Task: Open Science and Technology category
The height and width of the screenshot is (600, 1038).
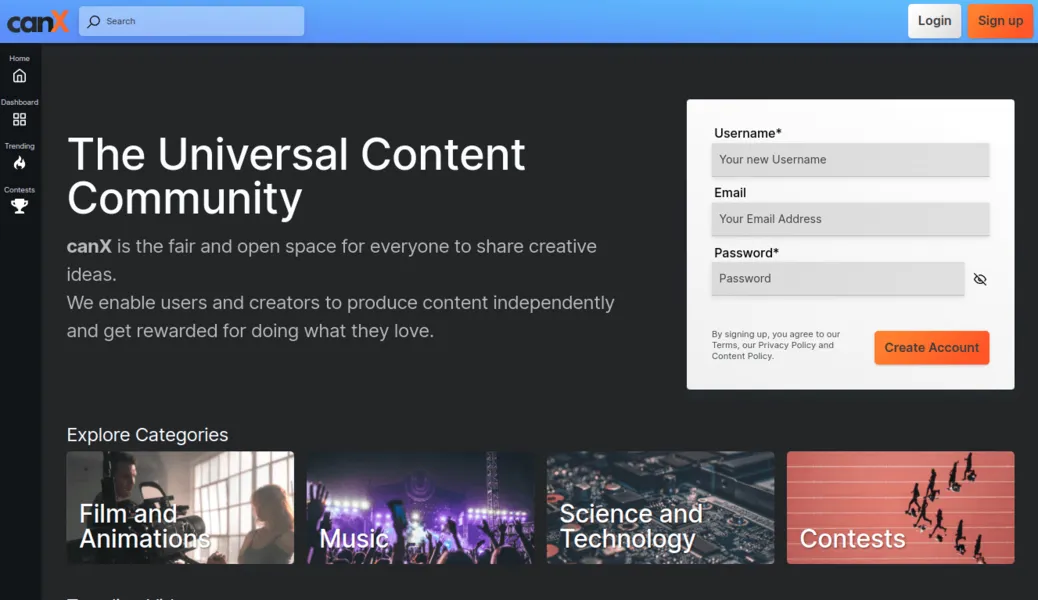Action: 660,507
